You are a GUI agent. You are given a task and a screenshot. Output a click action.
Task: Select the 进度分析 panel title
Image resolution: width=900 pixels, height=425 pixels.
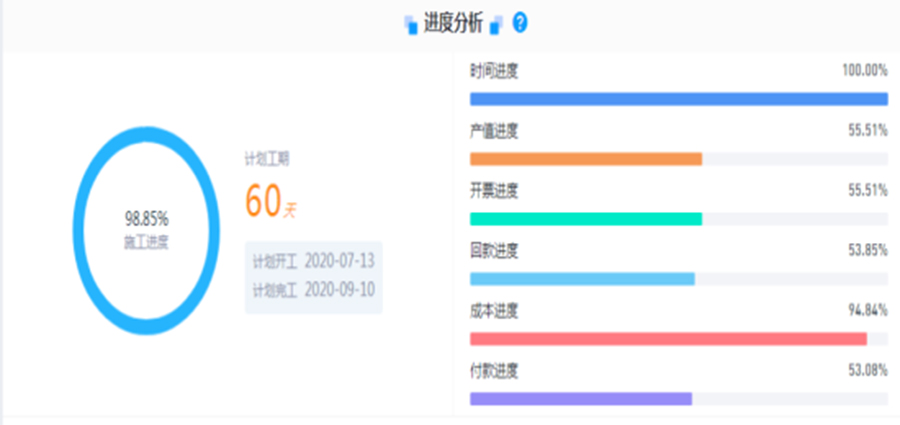pos(453,23)
